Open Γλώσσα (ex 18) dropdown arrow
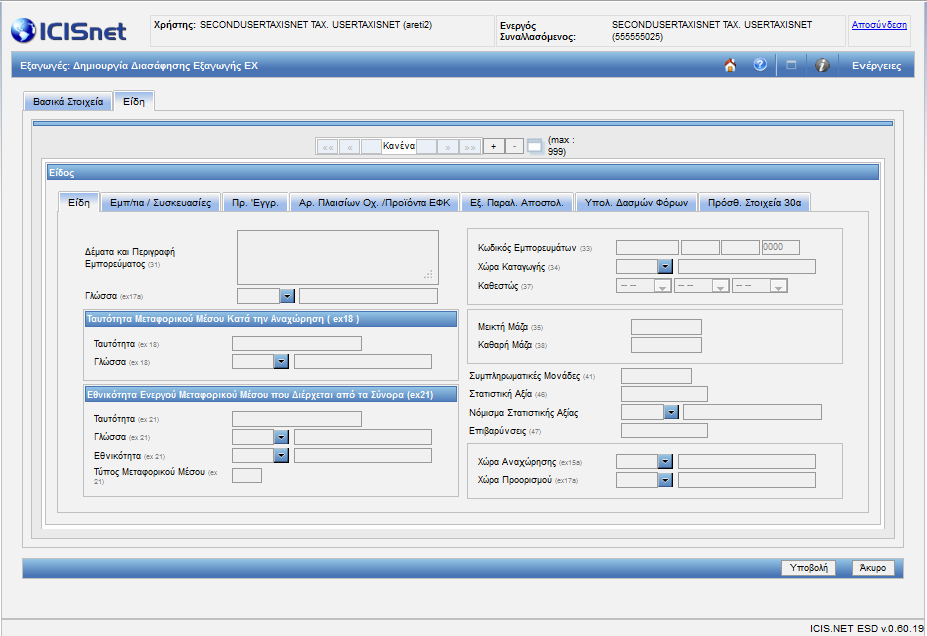Viewport: 927px width, 636px height. [x=281, y=361]
